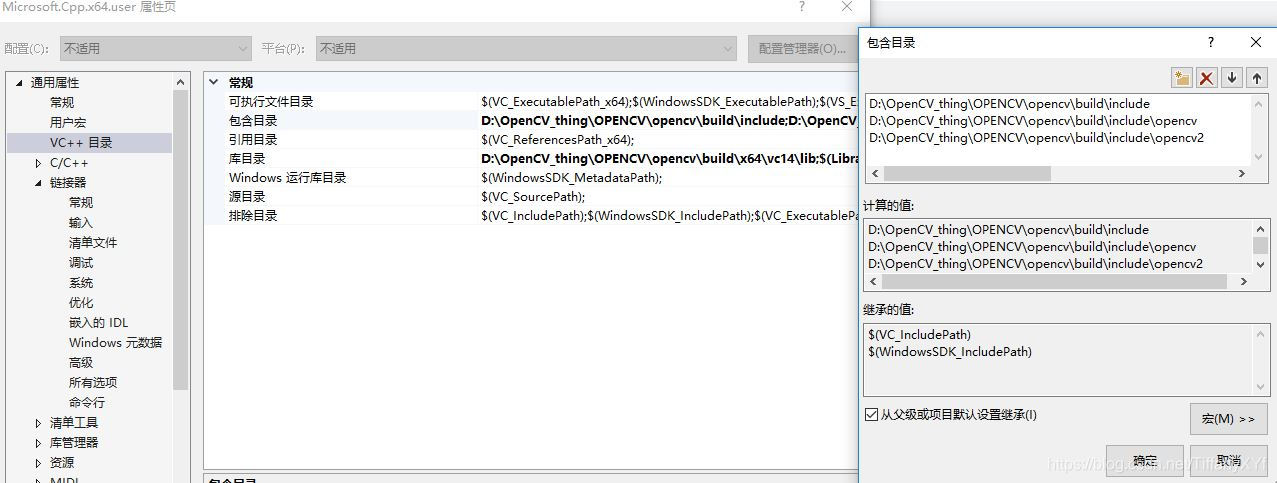Collapse the 通用属性 tree node
Image resolution: width=1277 pixels, height=483 pixels.
coord(18,83)
